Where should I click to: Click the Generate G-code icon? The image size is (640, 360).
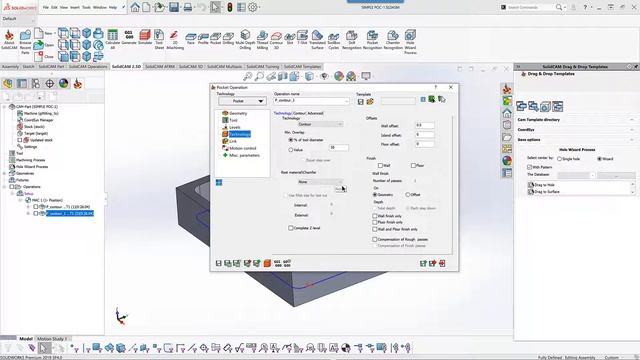(129, 37)
